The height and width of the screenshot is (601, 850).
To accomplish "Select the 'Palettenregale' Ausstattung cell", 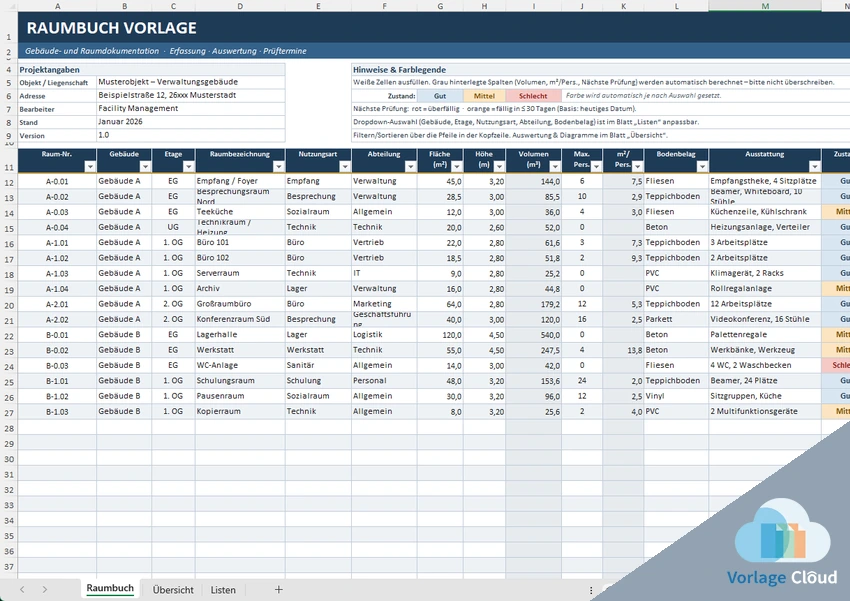I will point(765,335).
